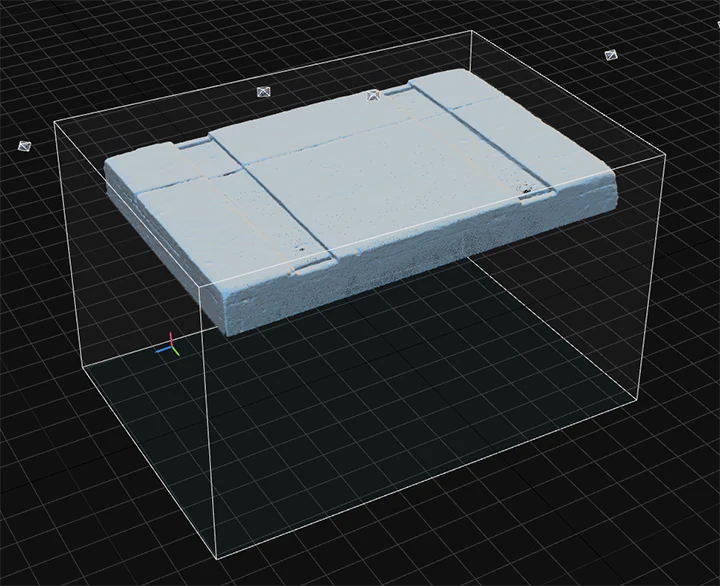Select the leftmost camera marker
Image resolution: width=720 pixels, height=586 pixels.
pos(24,146)
